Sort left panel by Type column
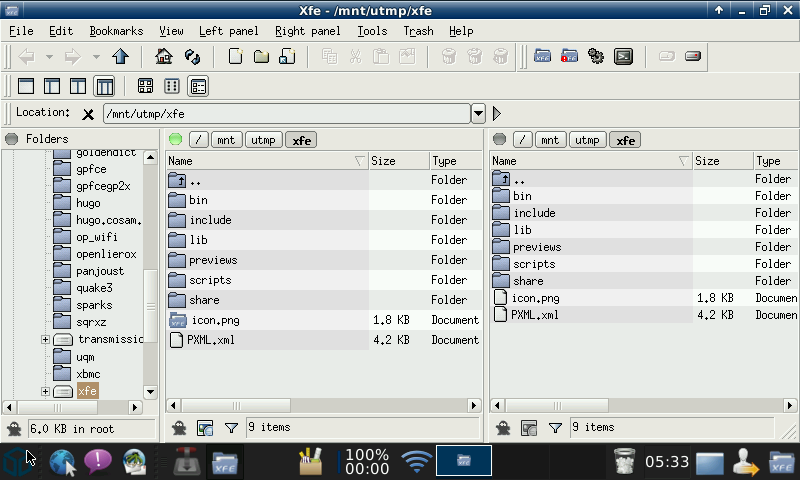Viewport: 800px width, 480px height. pyautogui.click(x=455, y=161)
